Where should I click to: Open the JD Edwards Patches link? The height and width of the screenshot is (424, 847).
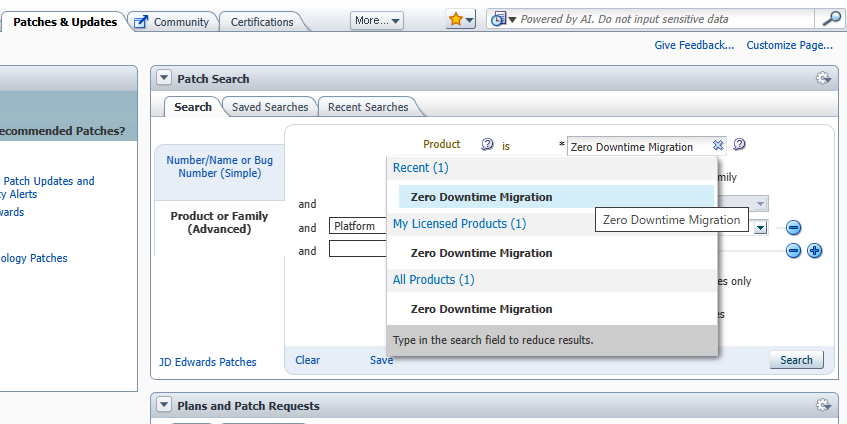click(x=207, y=362)
